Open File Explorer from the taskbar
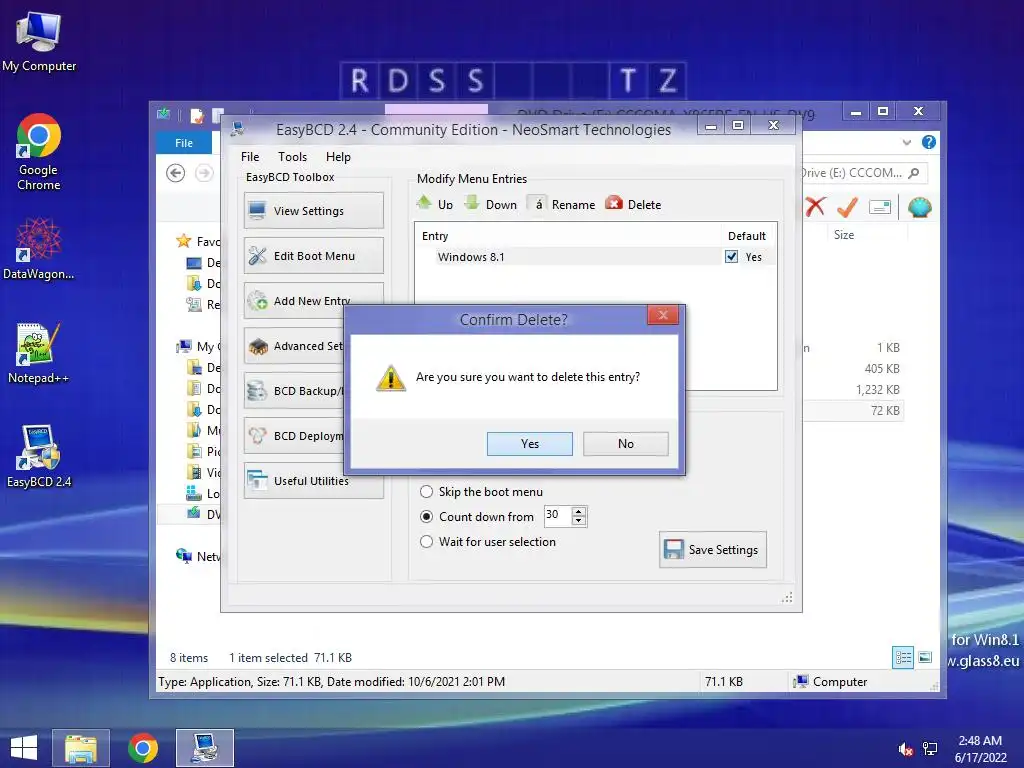 81,748
